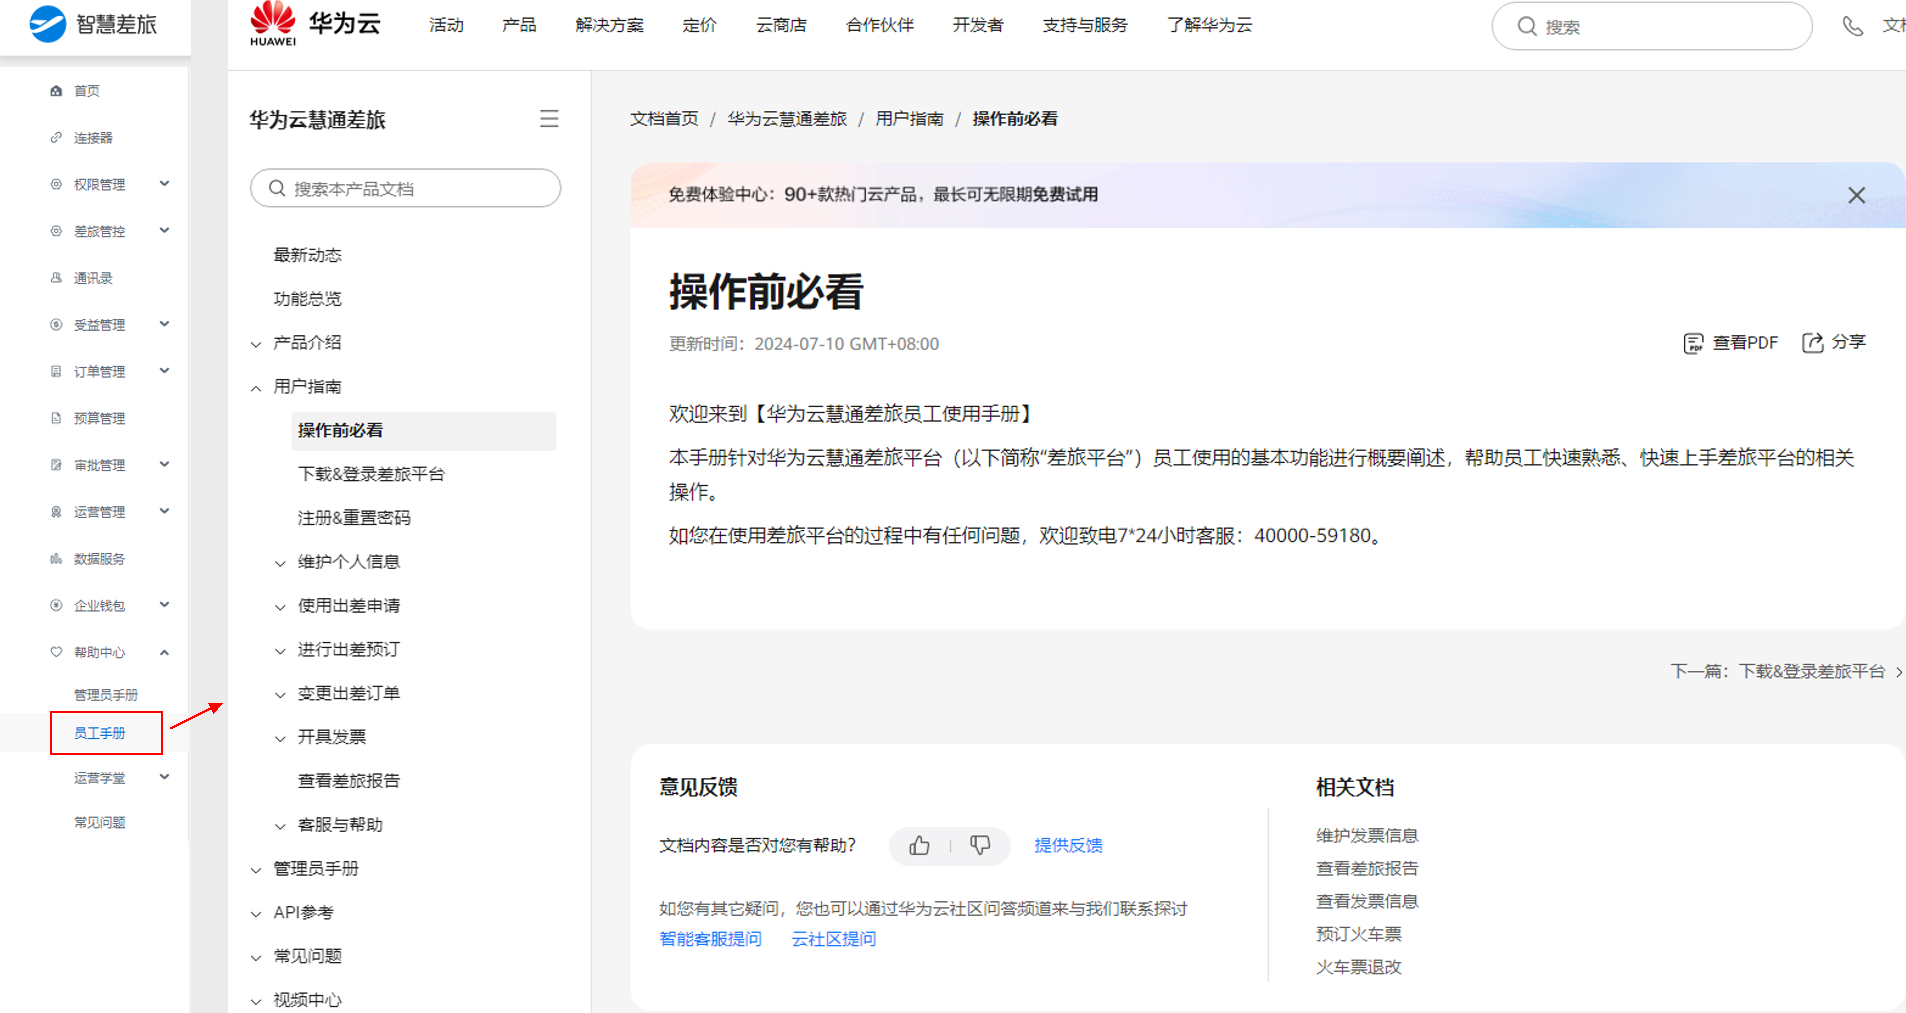Click the home icon beside 首页
Screen dimensions: 1906x1013
(x=56, y=91)
